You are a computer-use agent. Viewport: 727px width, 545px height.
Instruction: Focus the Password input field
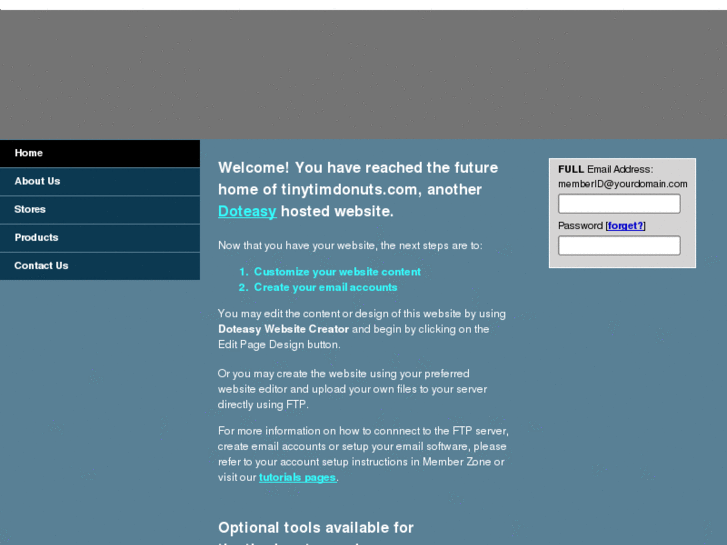(619, 245)
